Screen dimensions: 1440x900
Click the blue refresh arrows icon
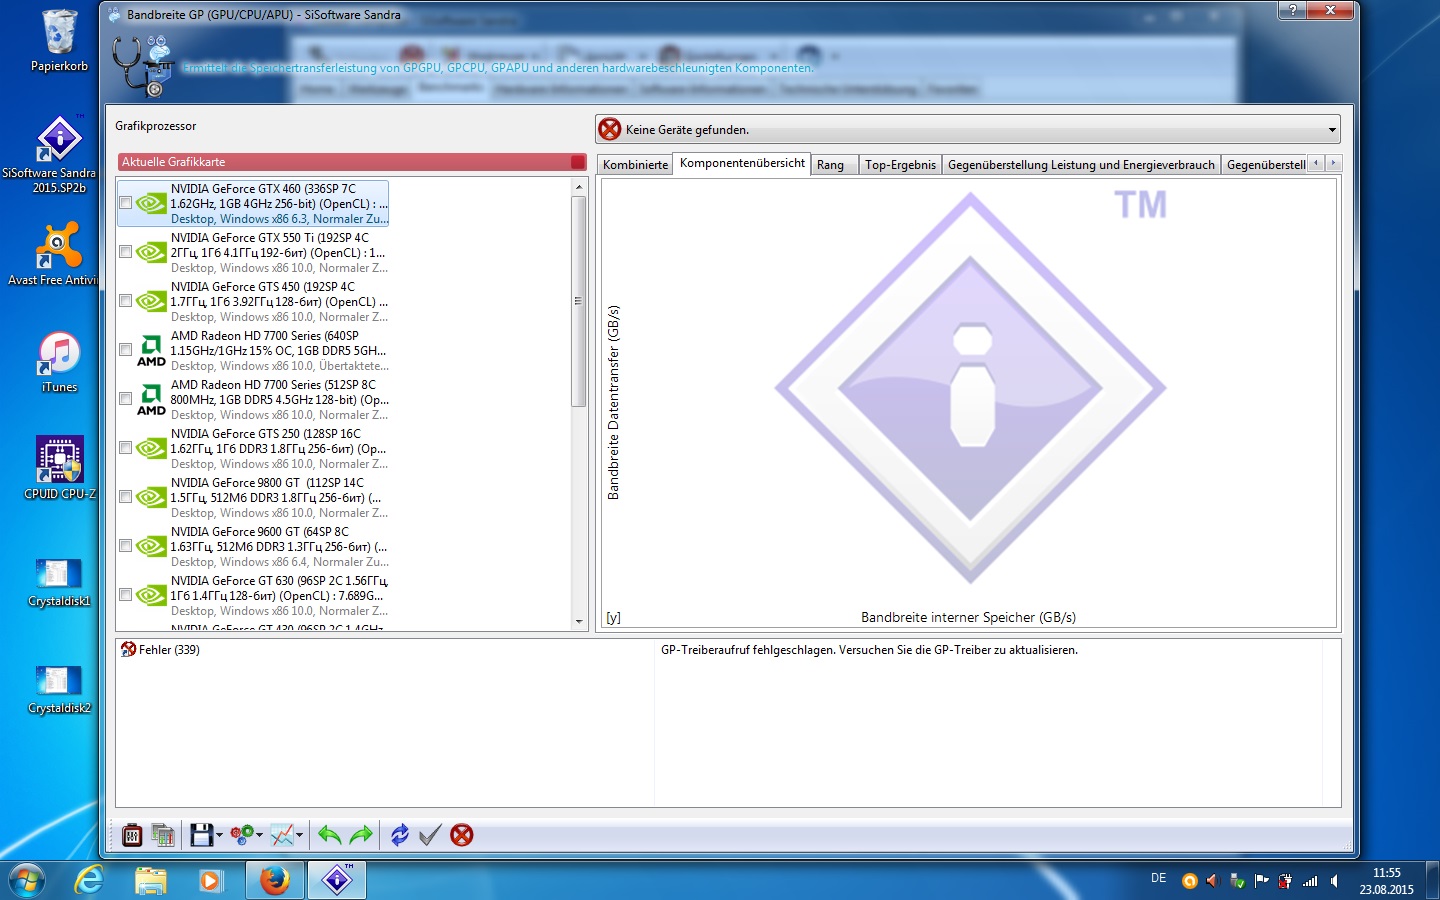click(399, 835)
